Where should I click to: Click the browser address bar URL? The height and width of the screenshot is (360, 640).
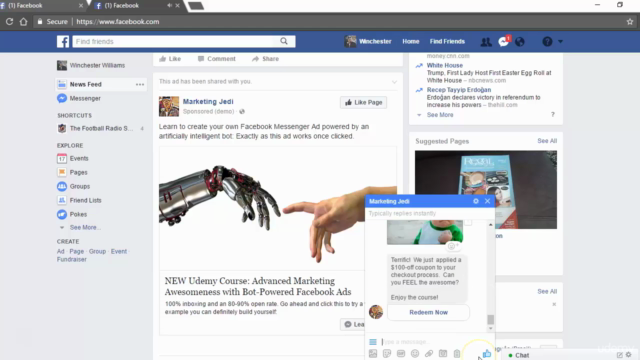click(118, 22)
